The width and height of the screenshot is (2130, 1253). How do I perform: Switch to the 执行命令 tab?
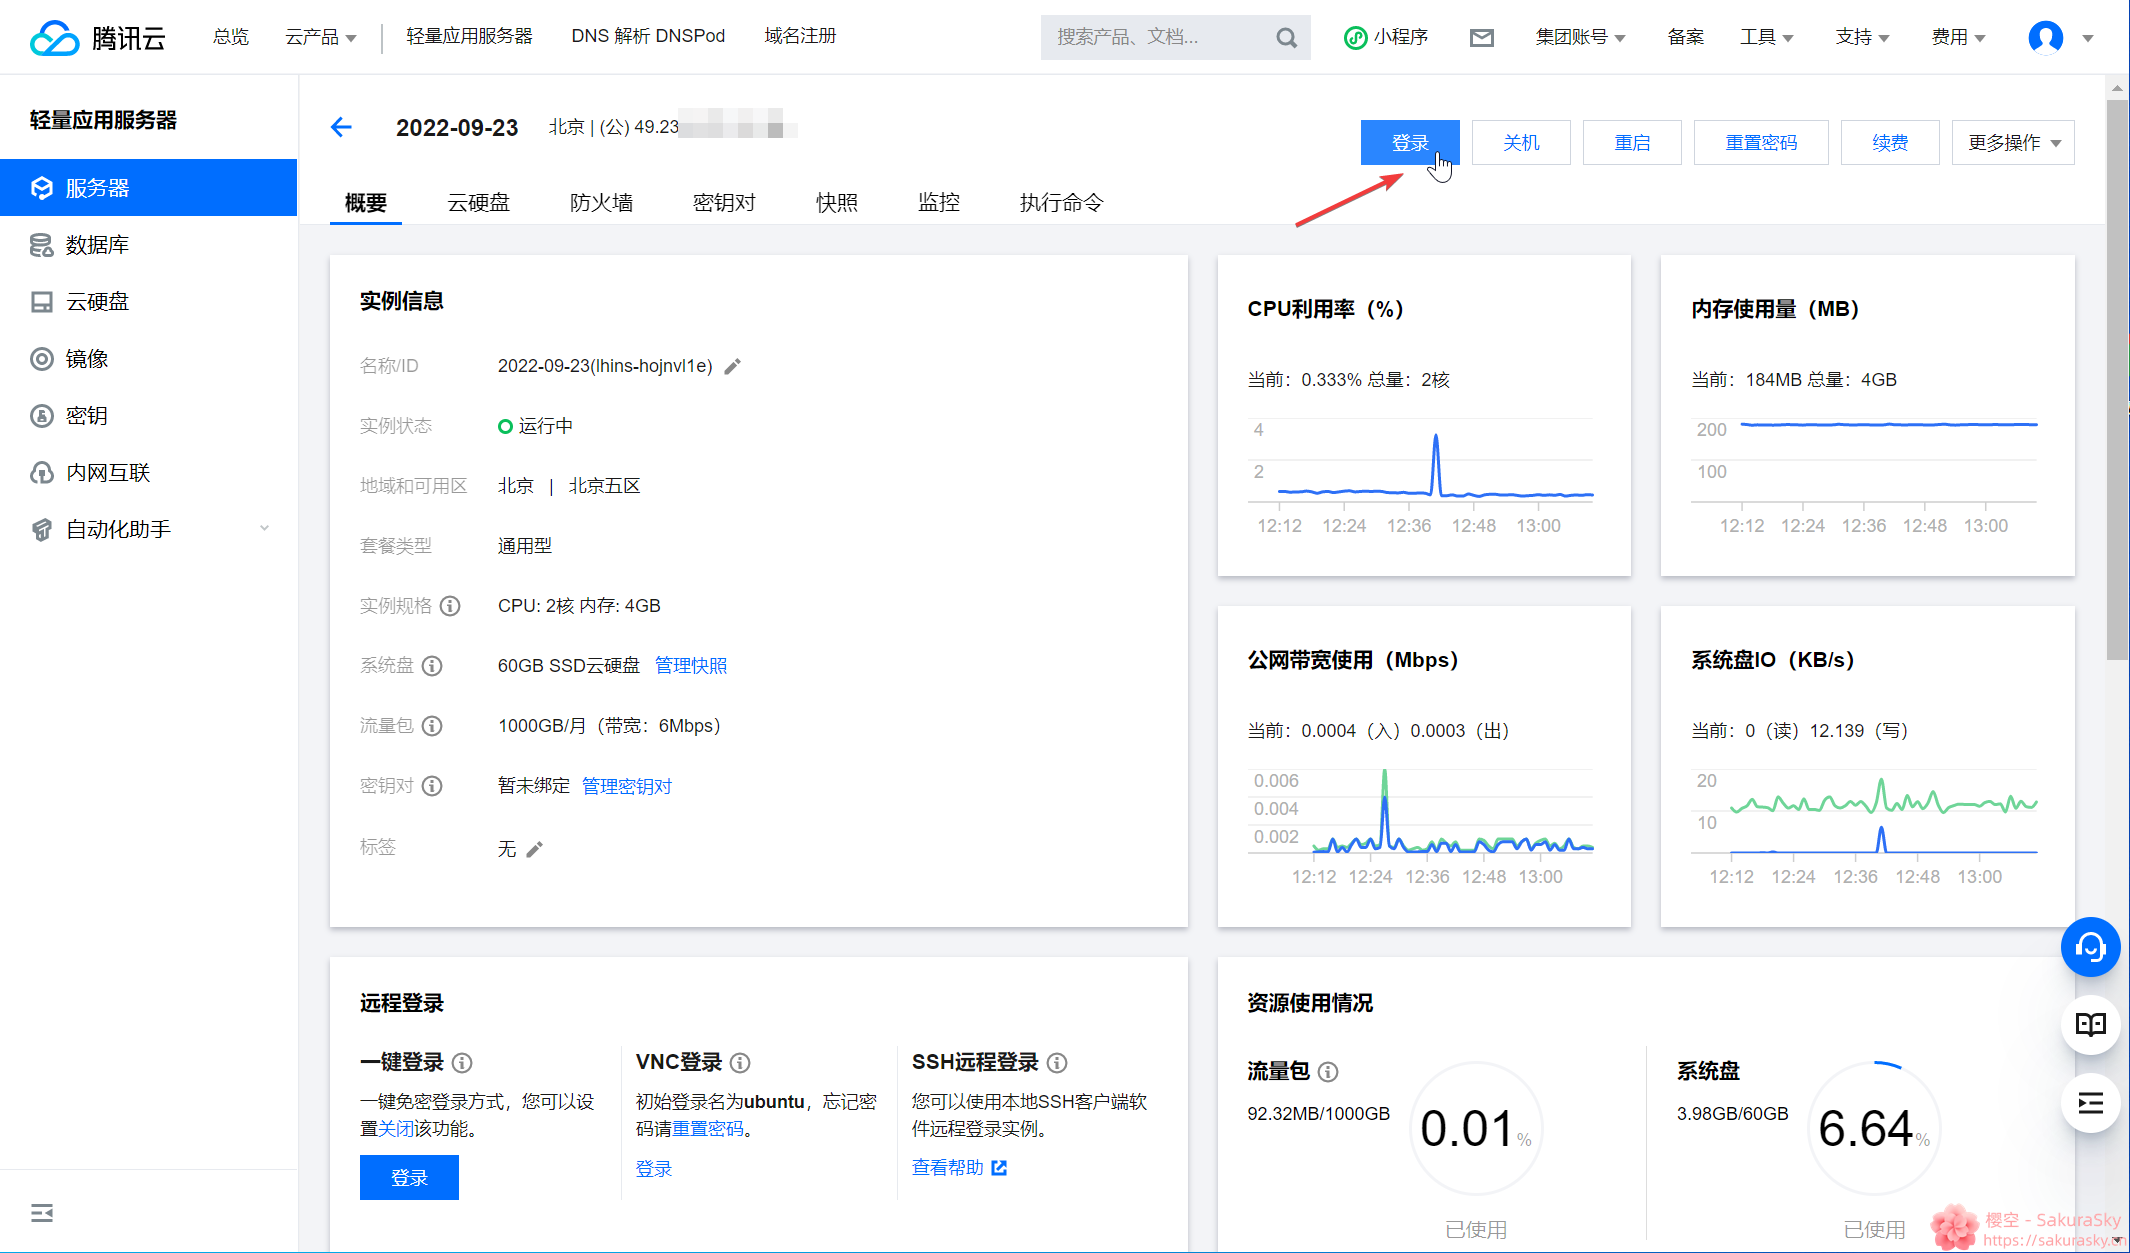(1061, 203)
